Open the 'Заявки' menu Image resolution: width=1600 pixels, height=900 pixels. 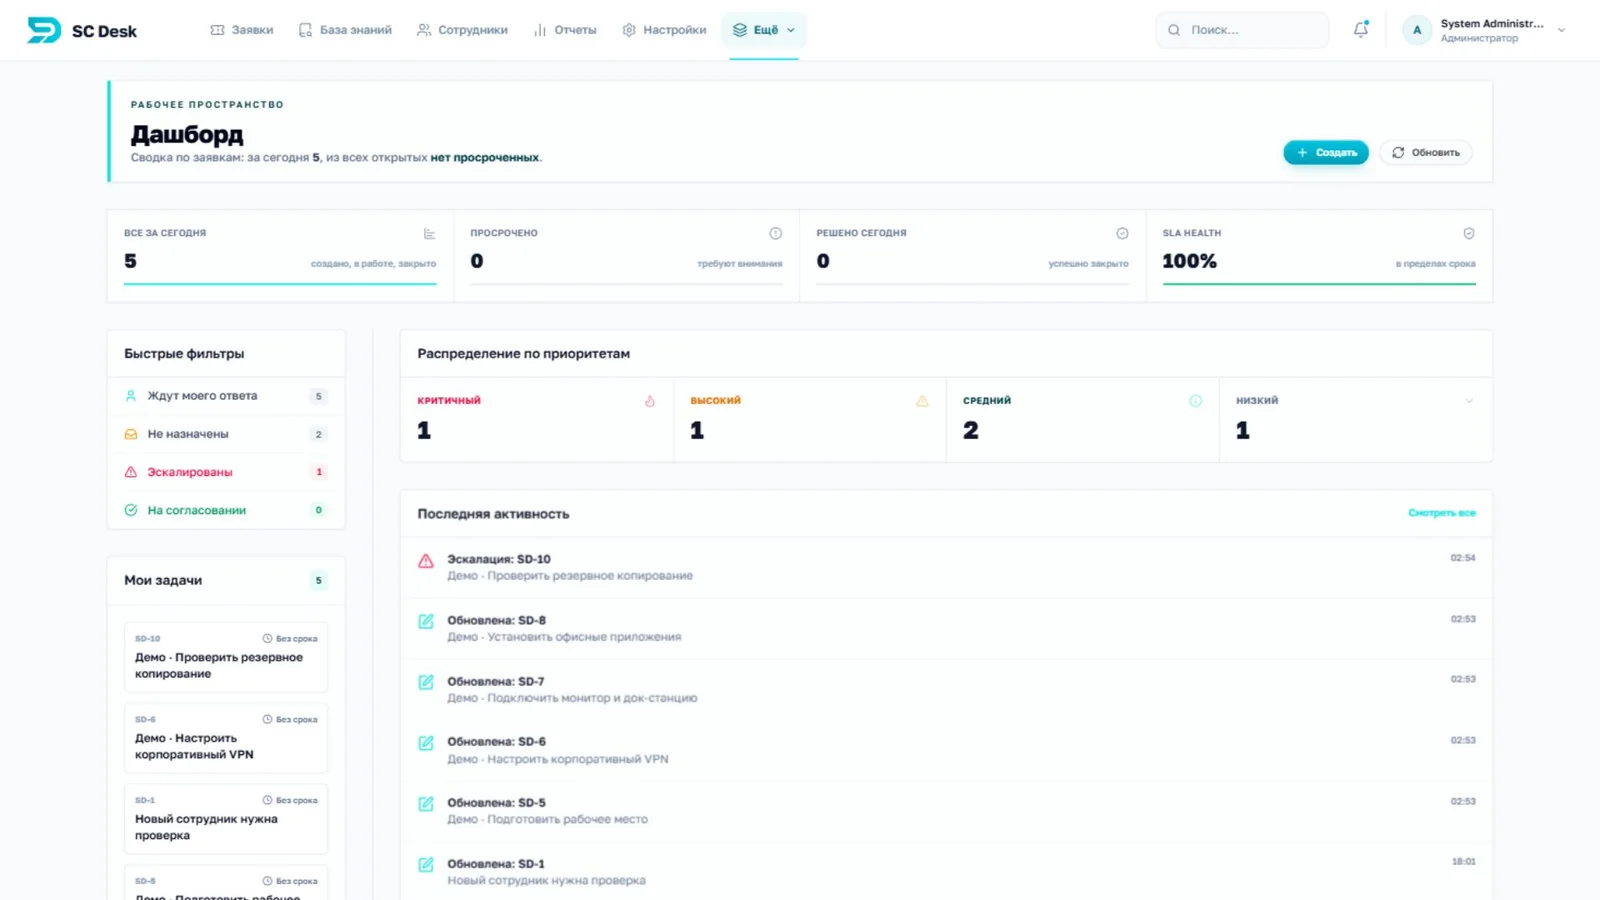pos(241,30)
